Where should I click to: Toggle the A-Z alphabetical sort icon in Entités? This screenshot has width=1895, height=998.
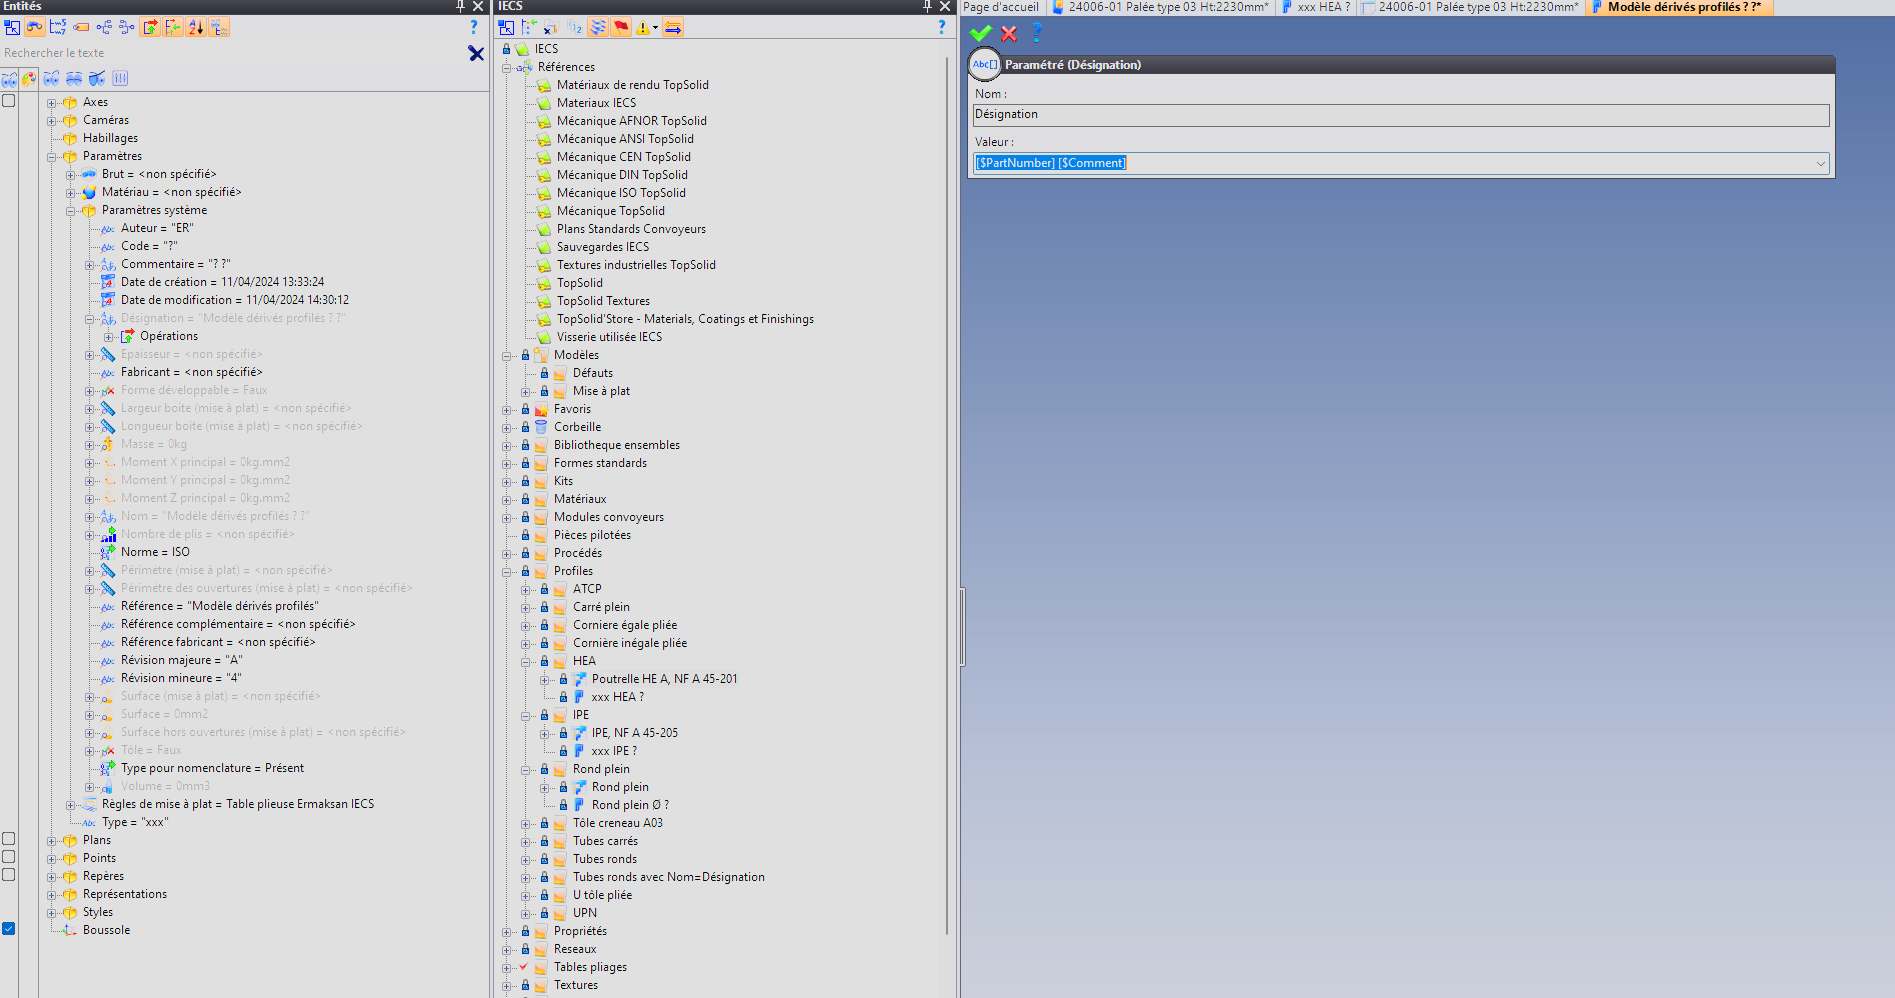point(196,27)
